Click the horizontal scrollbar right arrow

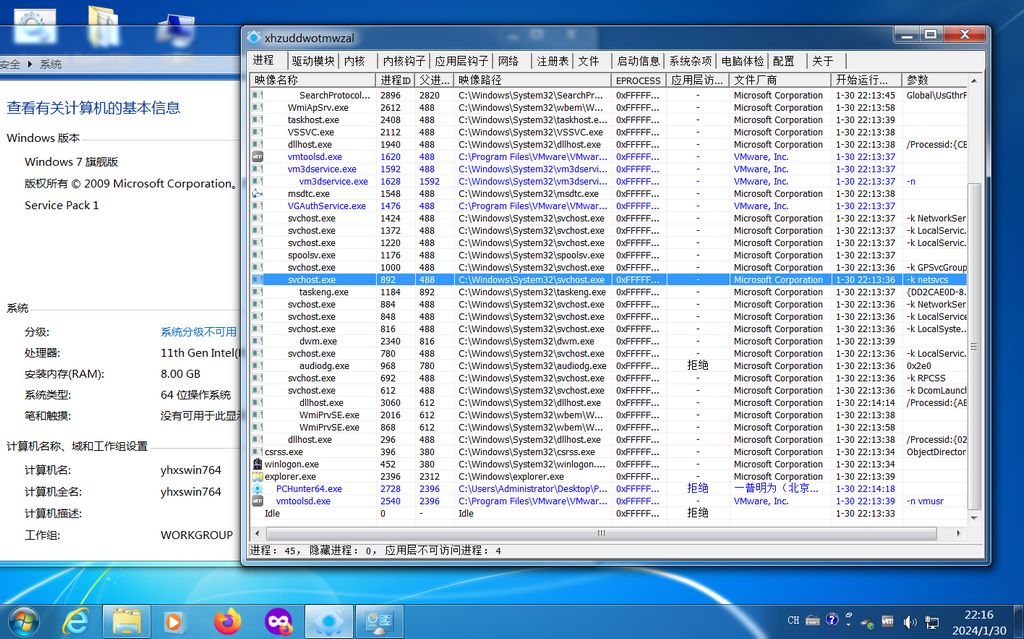point(959,533)
